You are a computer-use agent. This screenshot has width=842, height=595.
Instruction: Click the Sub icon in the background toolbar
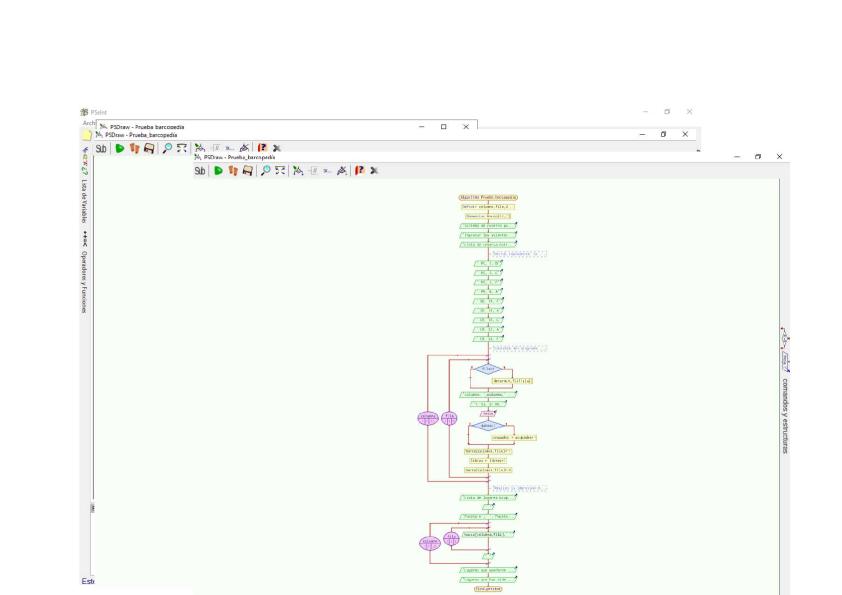[102, 148]
